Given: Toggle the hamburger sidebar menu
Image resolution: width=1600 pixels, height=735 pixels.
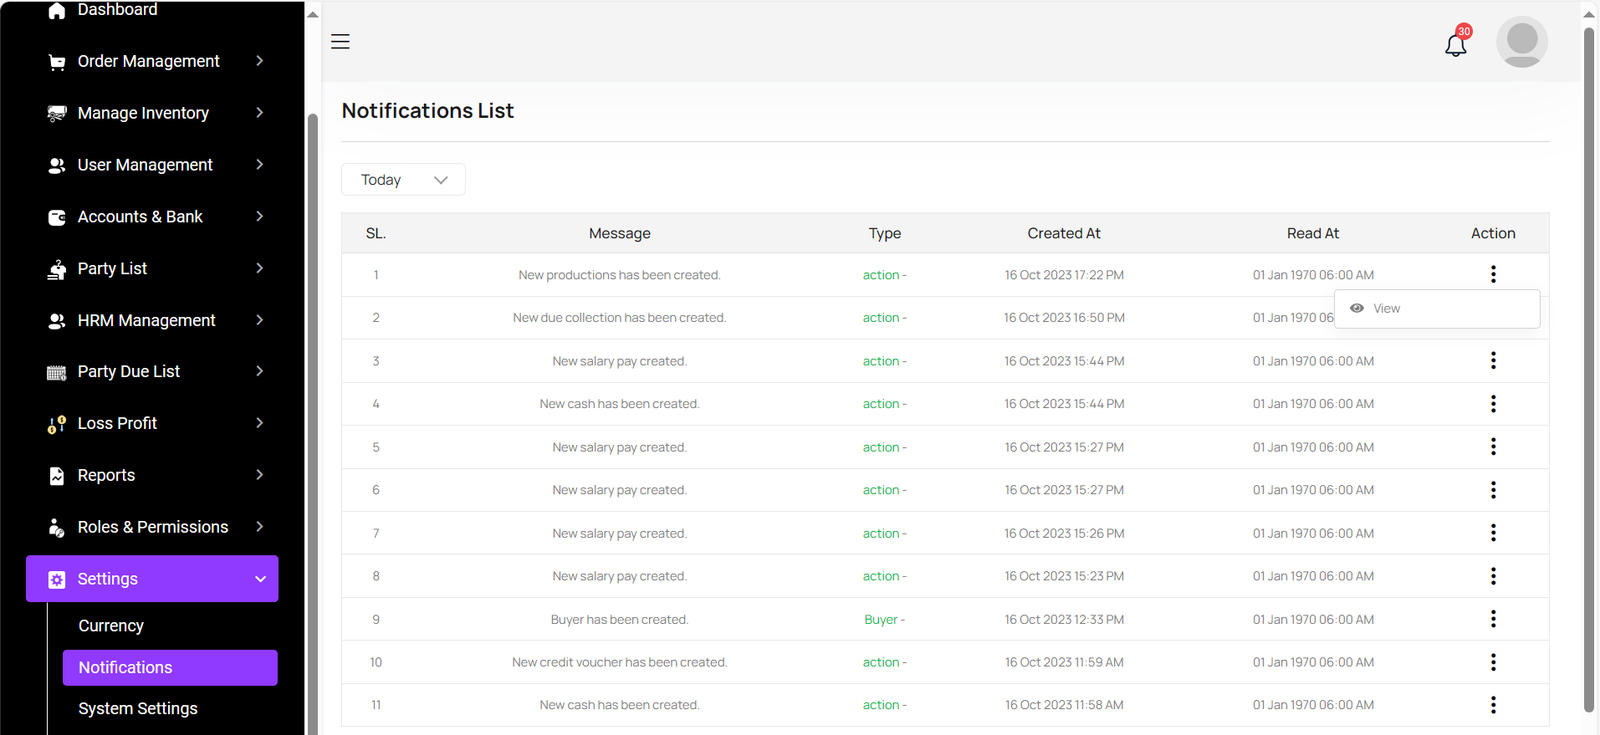Looking at the screenshot, I should pos(340,42).
